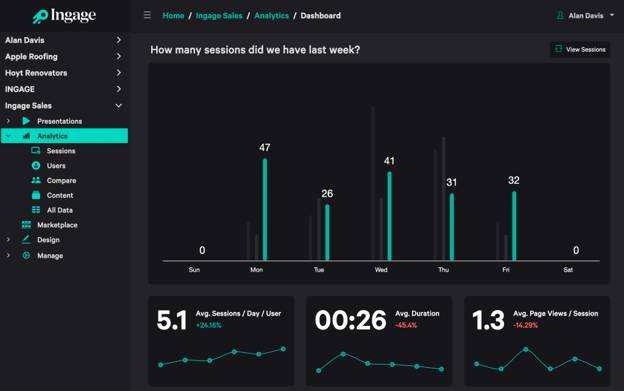Open the Alan Davis user dropdown
The height and width of the screenshot is (391, 624).
point(585,16)
